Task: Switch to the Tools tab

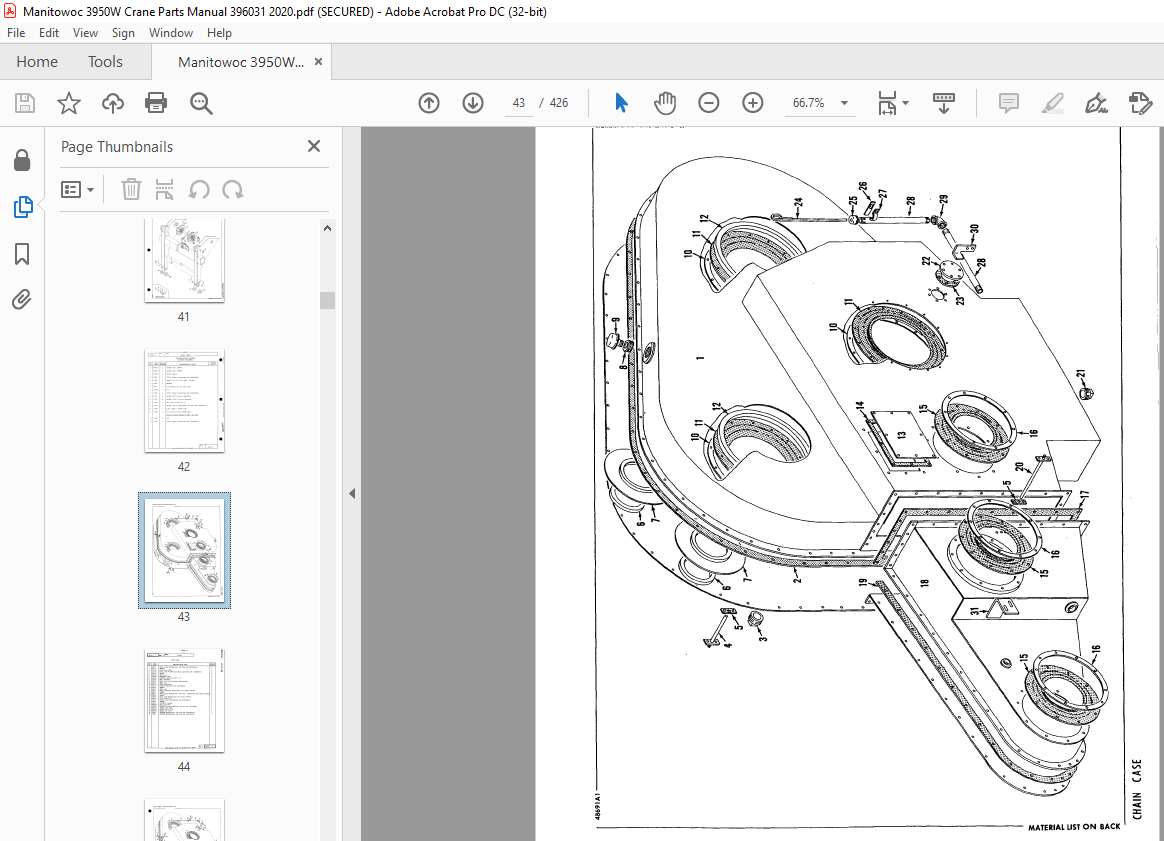Action: tap(105, 62)
